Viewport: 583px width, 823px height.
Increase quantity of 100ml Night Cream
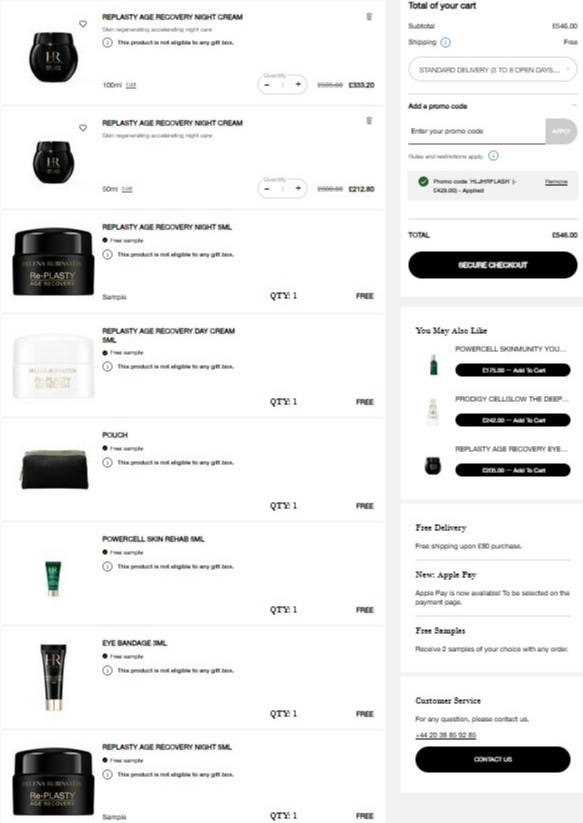[298, 85]
